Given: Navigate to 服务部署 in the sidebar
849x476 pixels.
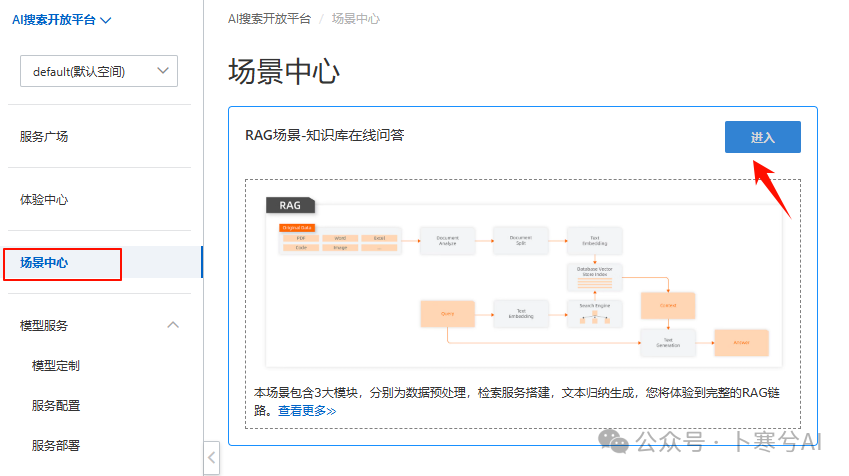Looking at the screenshot, I should coord(56,446).
